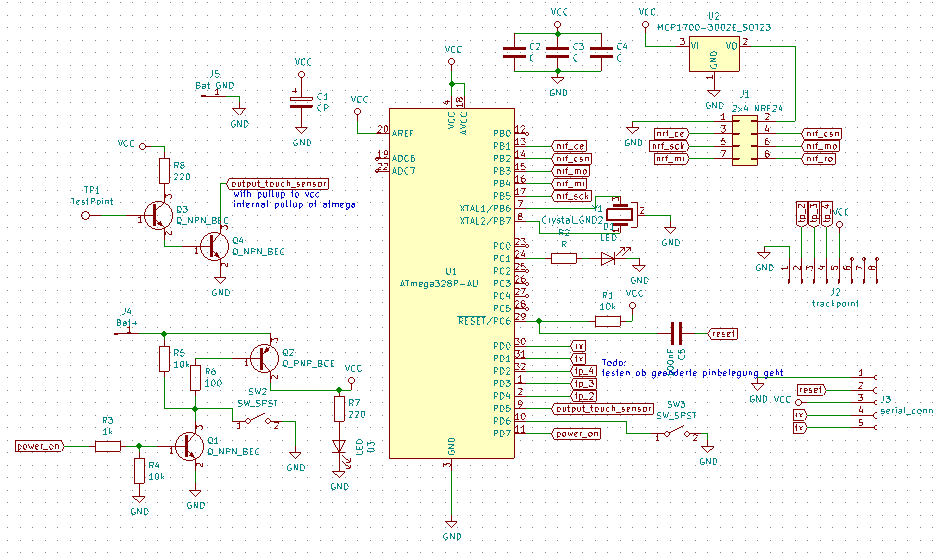Screen dimensions: 942x558
Task: Click the LED D3 below R7
Action: coord(339,447)
